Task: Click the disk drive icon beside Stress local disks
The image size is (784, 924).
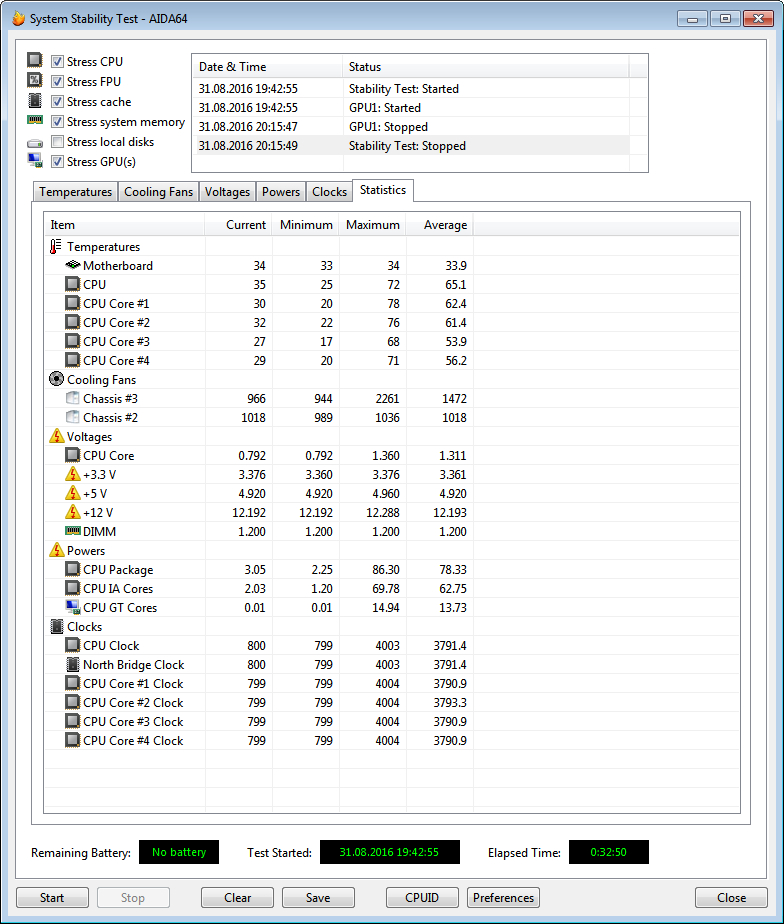Action: click(35, 143)
